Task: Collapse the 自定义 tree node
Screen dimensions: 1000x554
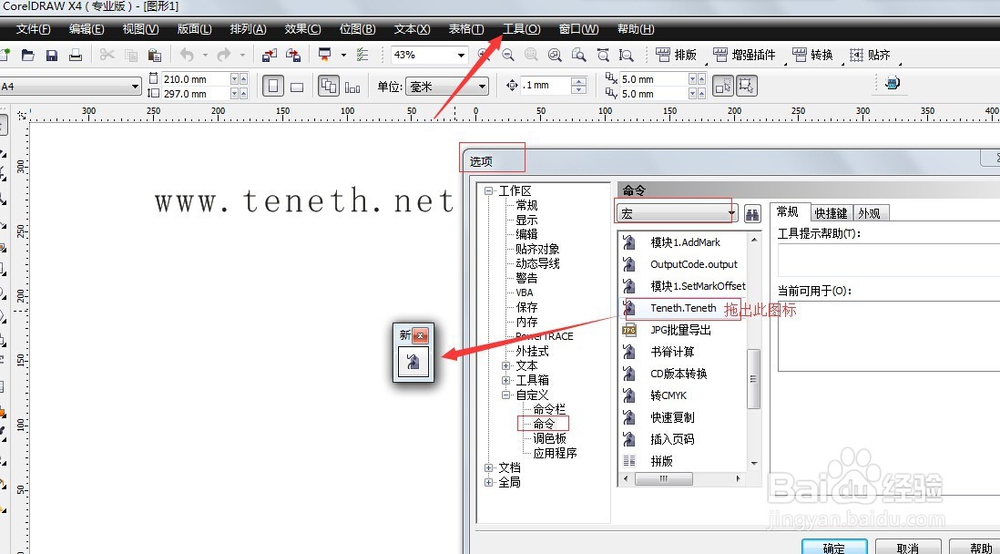Action: pyautogui.click(x=506, y=395)
